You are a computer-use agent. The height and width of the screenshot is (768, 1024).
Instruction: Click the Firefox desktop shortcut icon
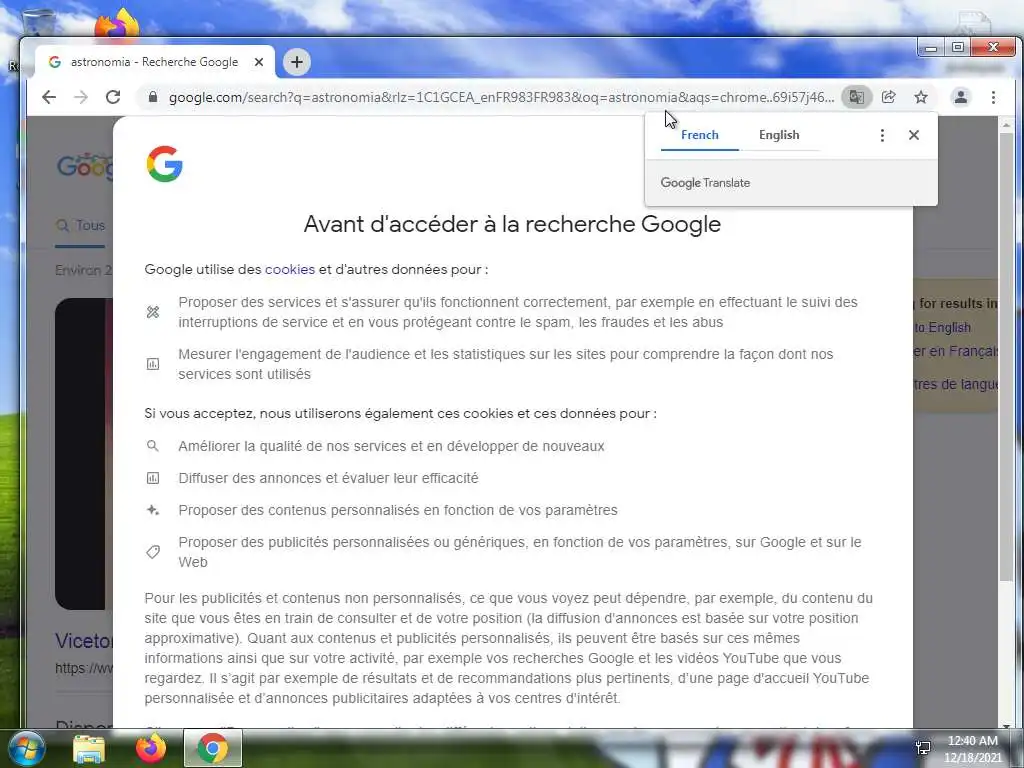[116, 25]
